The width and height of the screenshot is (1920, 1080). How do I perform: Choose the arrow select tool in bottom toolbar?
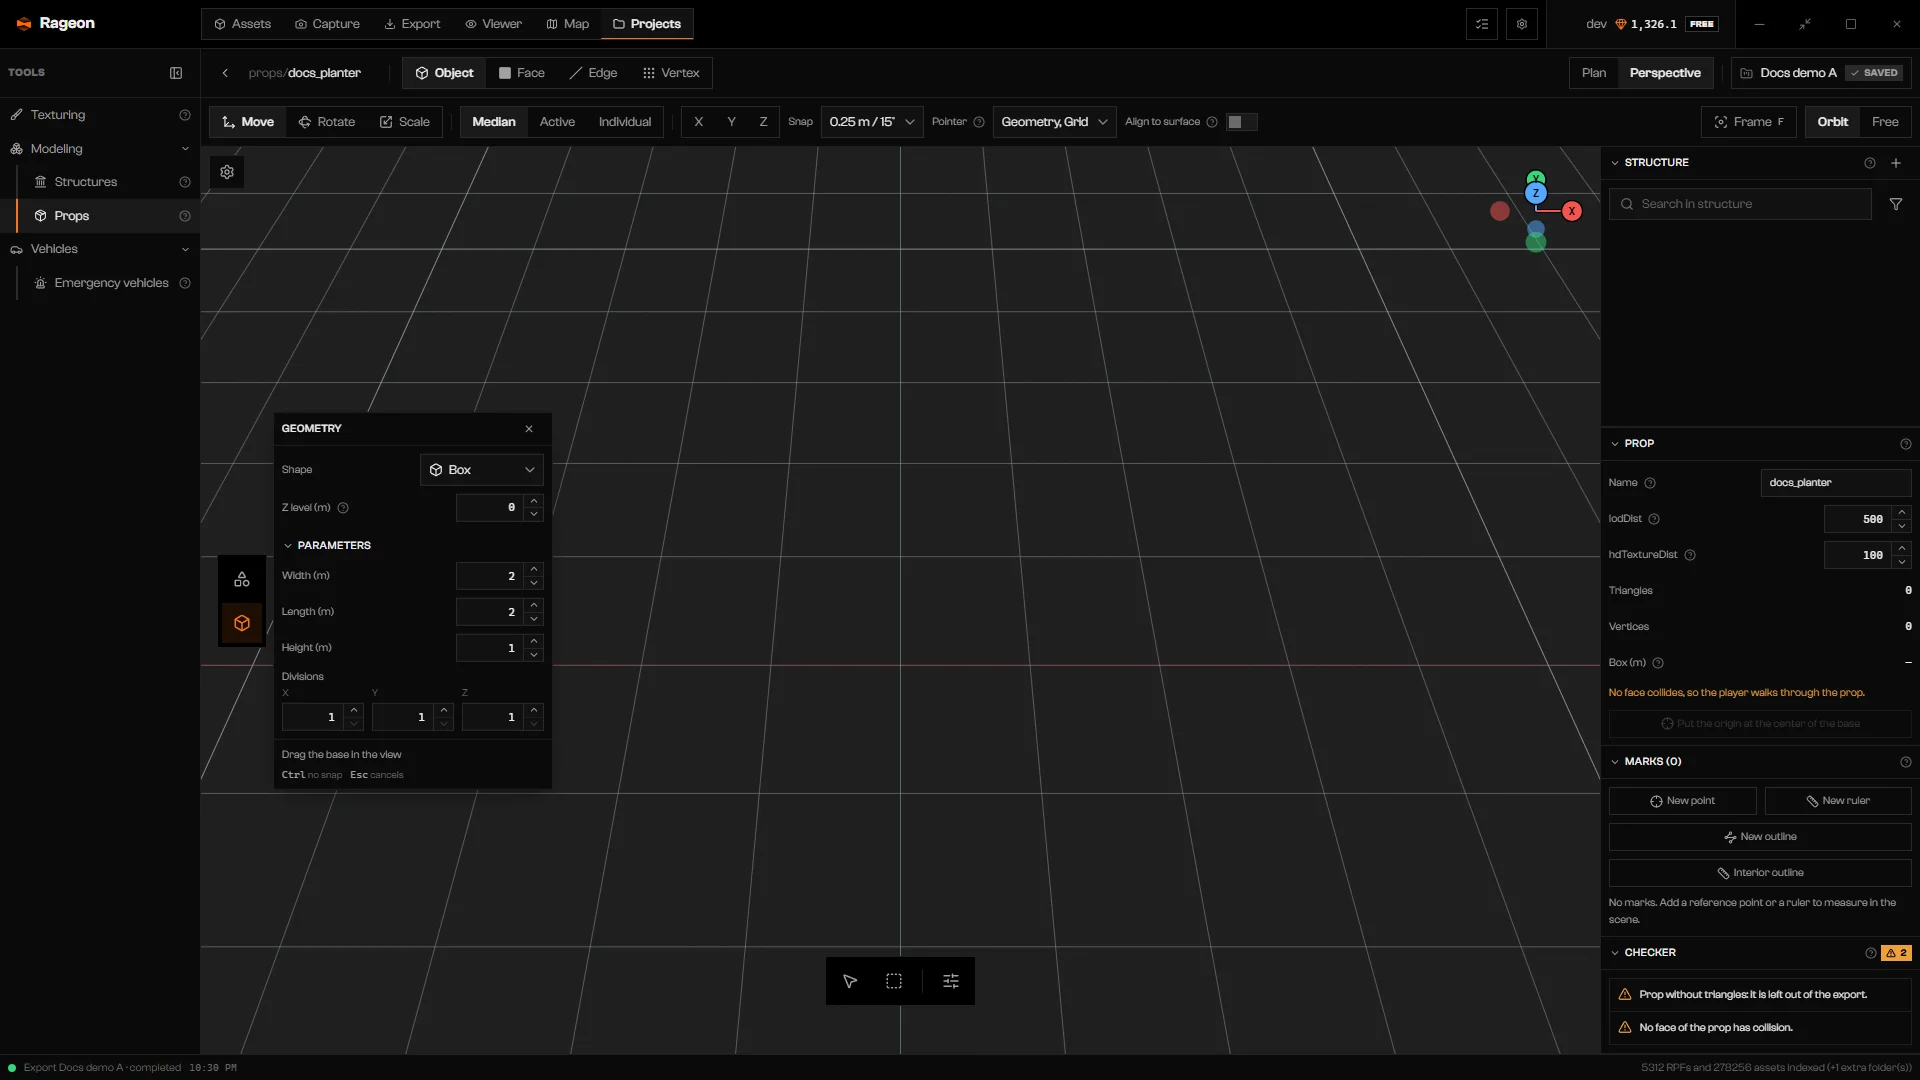click(x=850, y=981)
